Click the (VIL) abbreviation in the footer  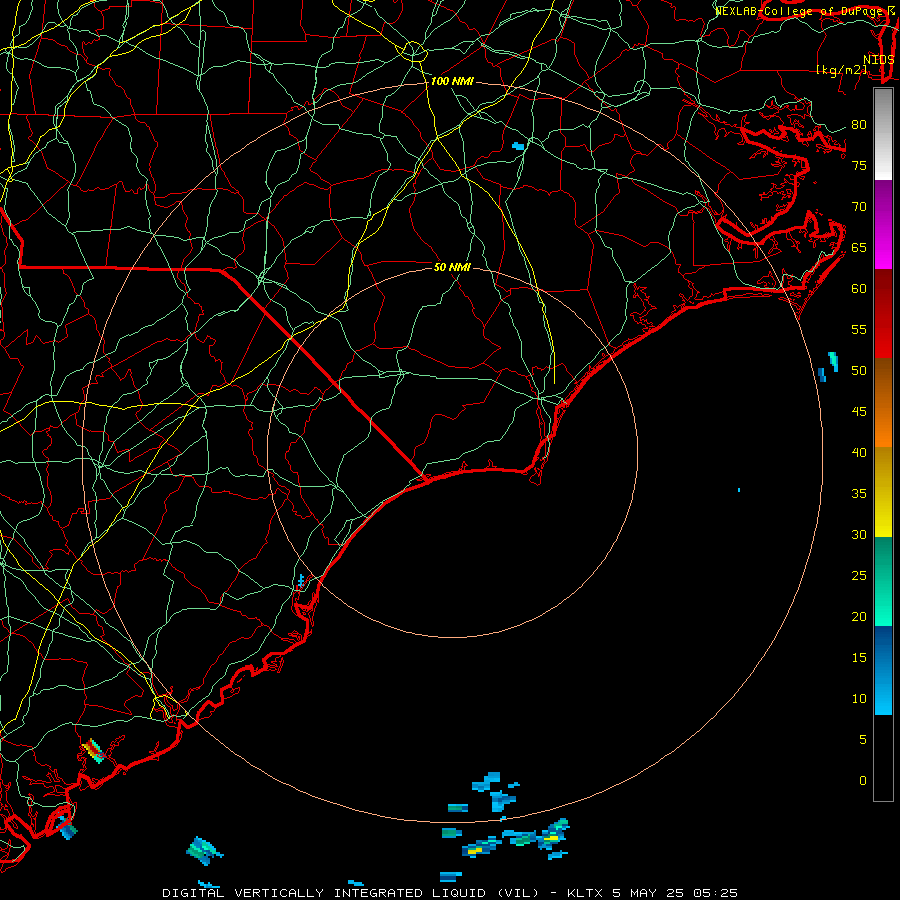pos(518,893)
